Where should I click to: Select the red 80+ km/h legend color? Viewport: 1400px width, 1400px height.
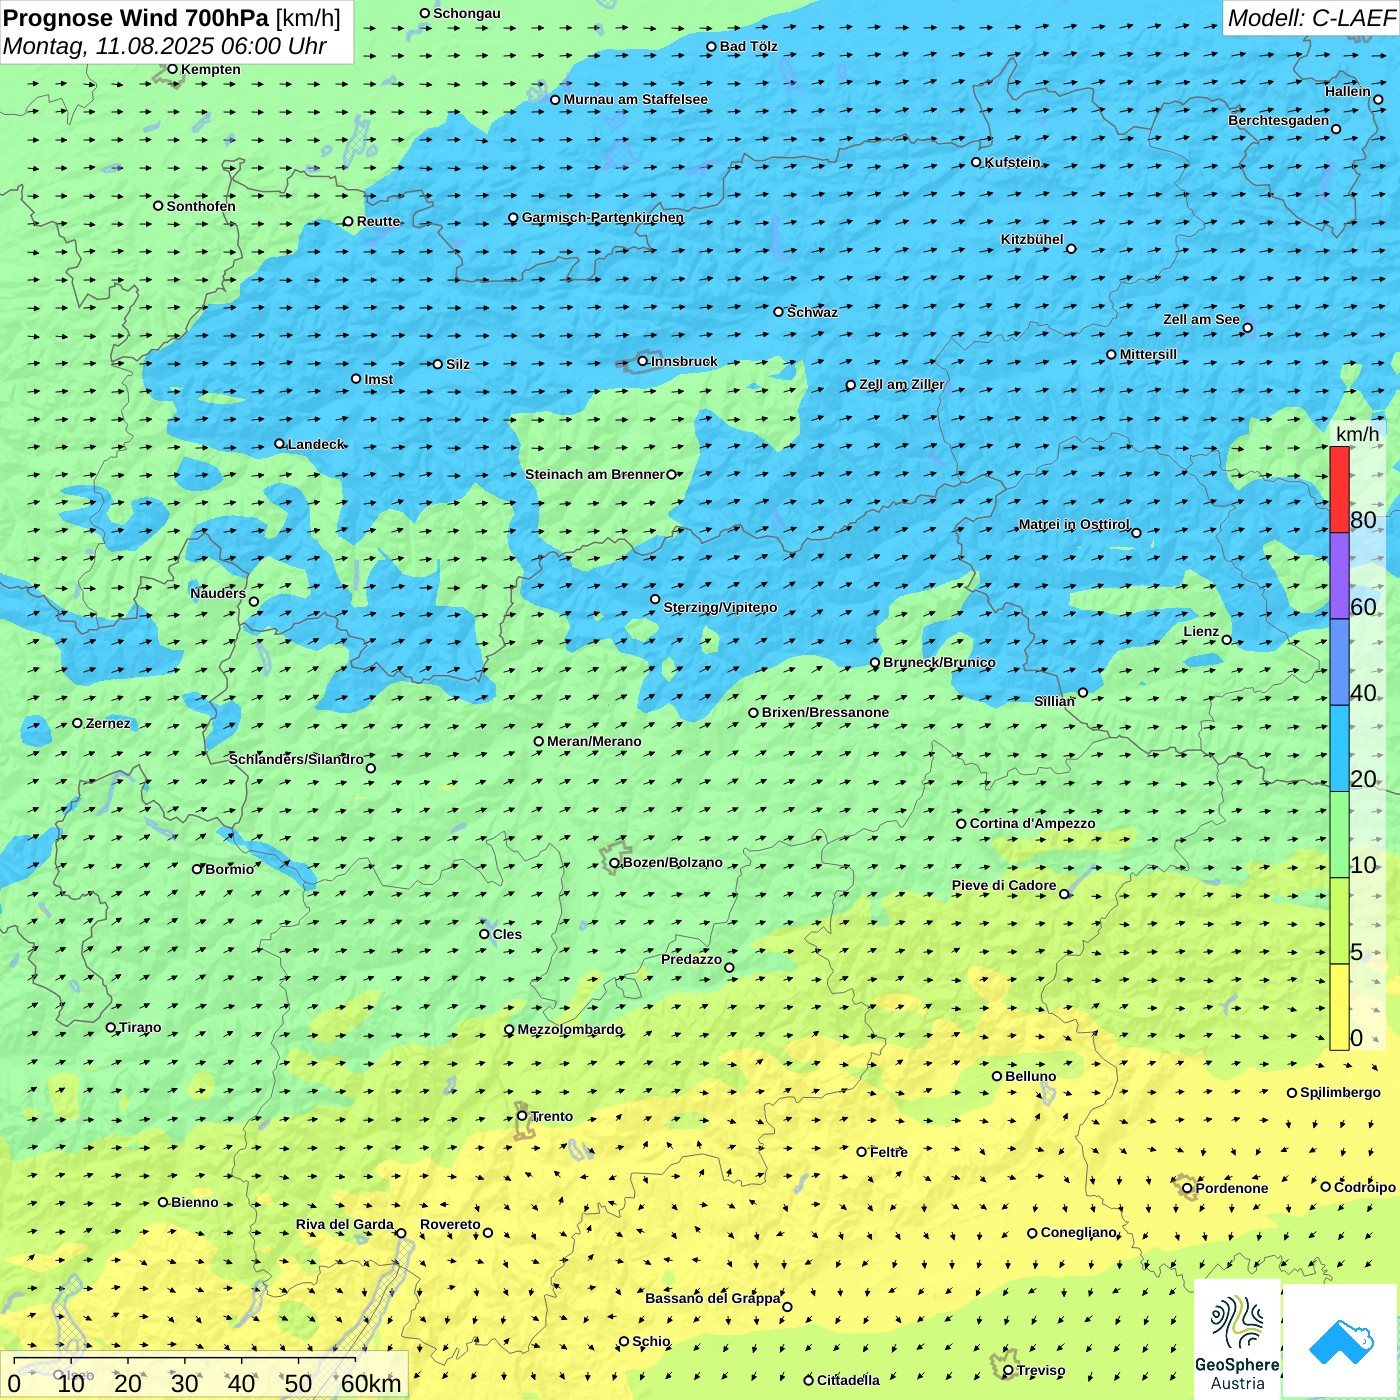1339,489
